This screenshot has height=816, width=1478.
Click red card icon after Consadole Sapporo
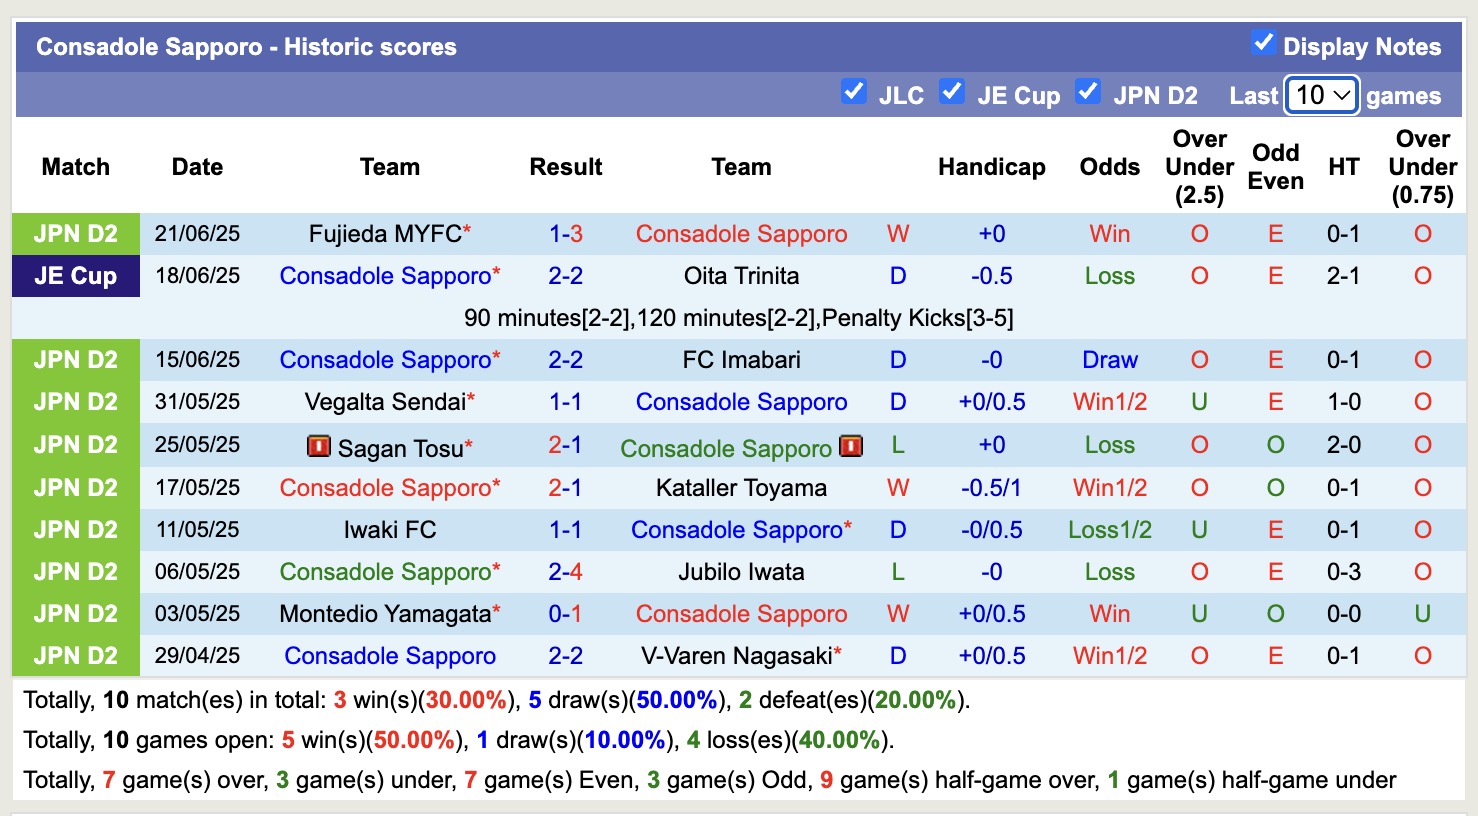click(851, 446)
